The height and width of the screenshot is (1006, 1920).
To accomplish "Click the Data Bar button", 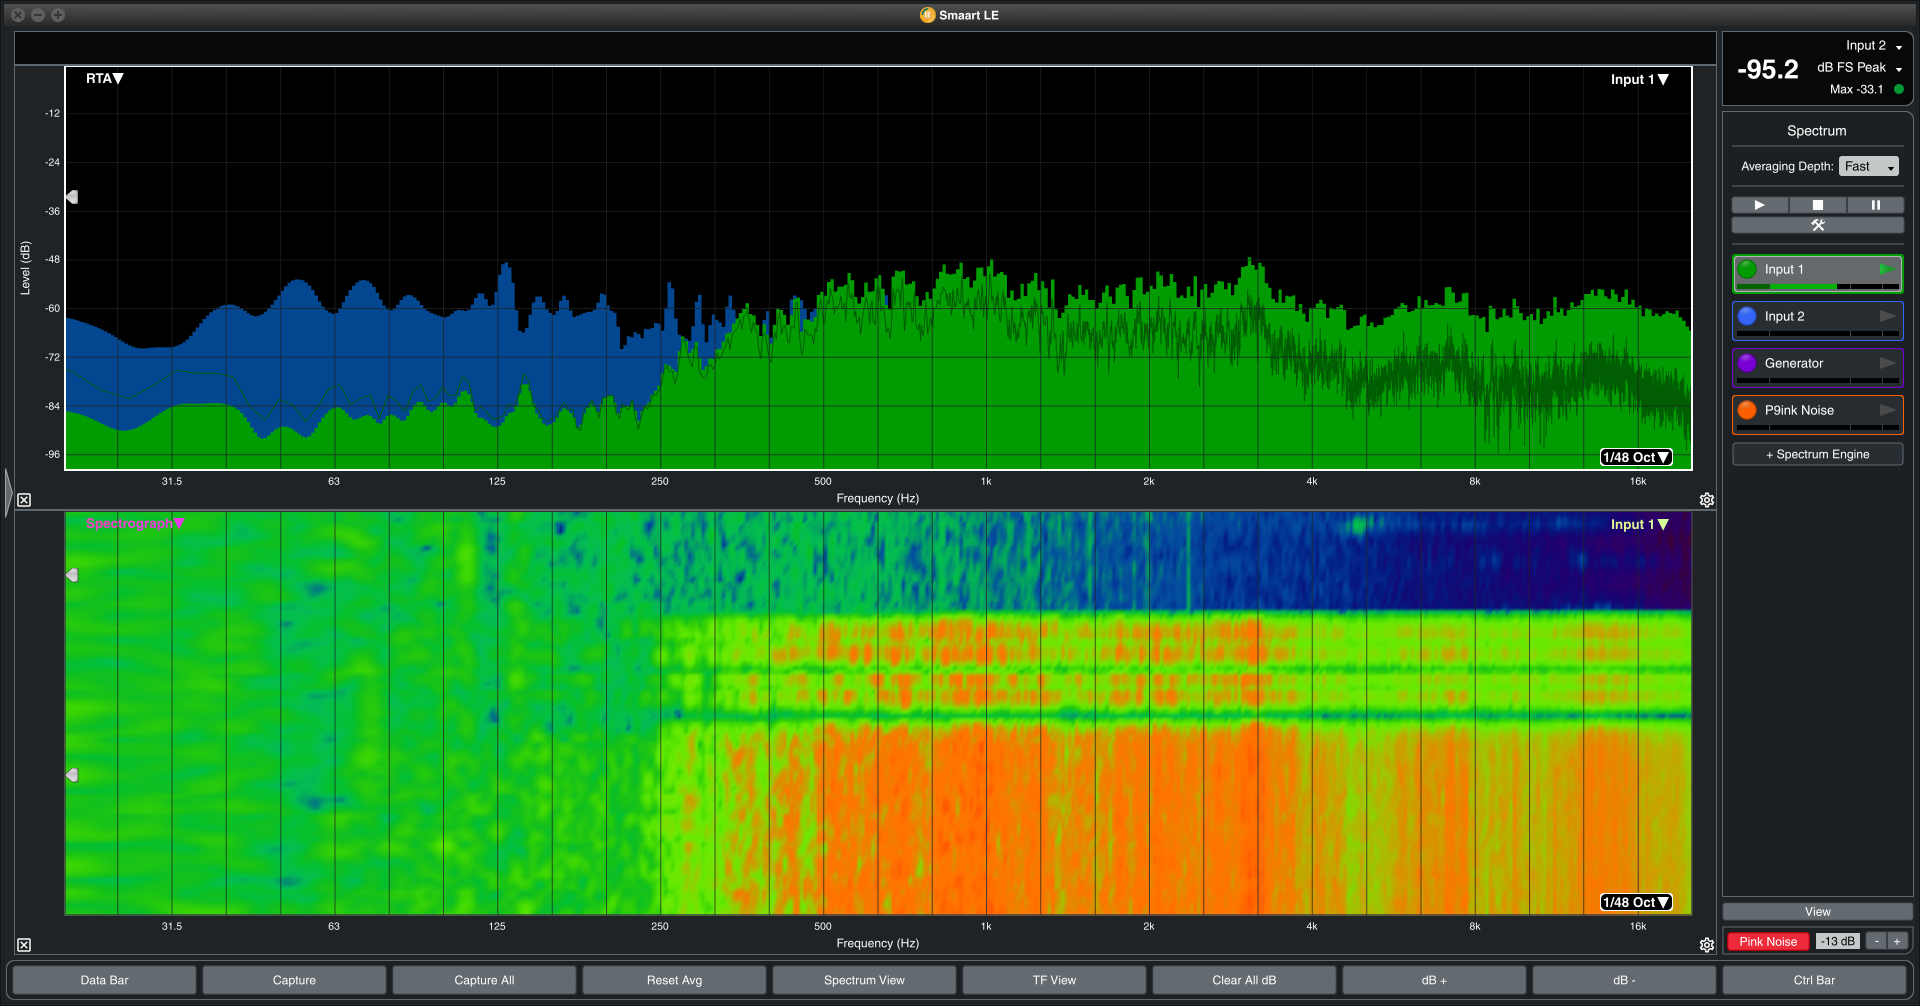I will [104, 980].
